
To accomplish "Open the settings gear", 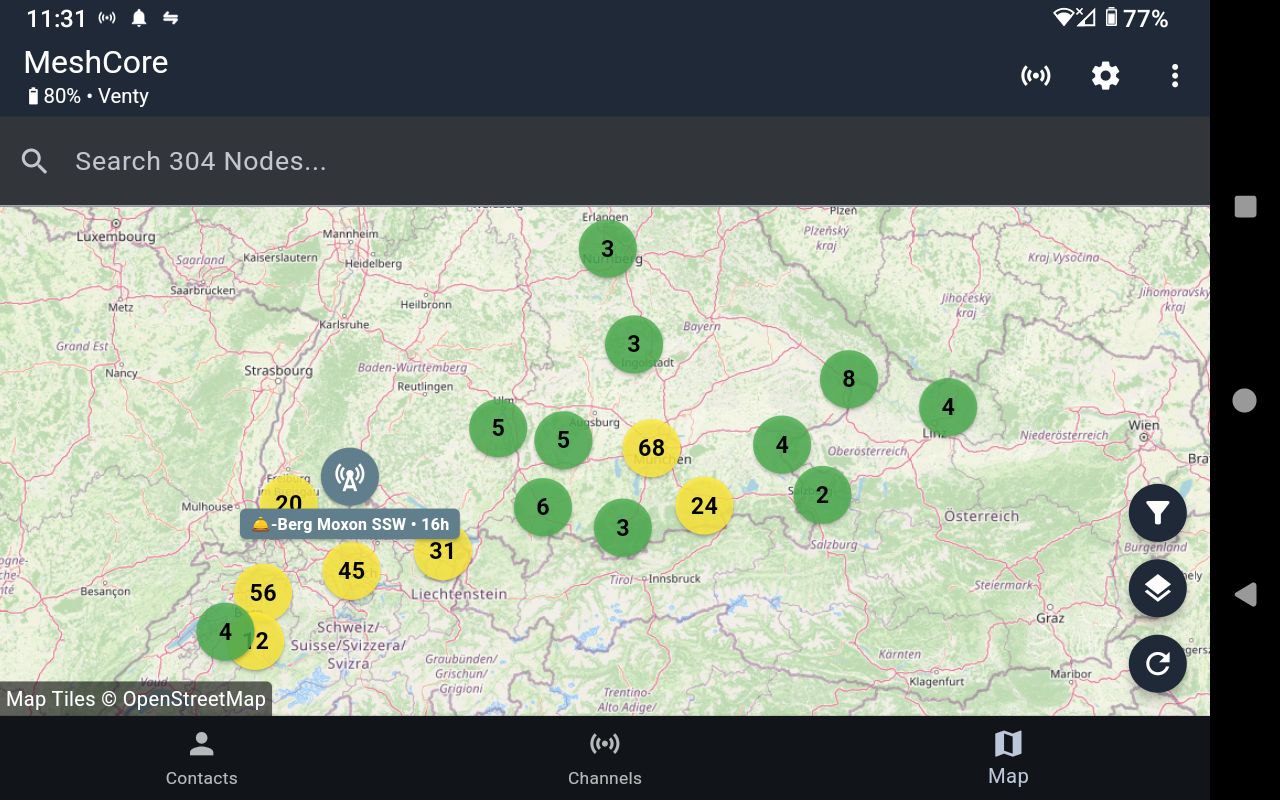I will [x=1105, y=76].
